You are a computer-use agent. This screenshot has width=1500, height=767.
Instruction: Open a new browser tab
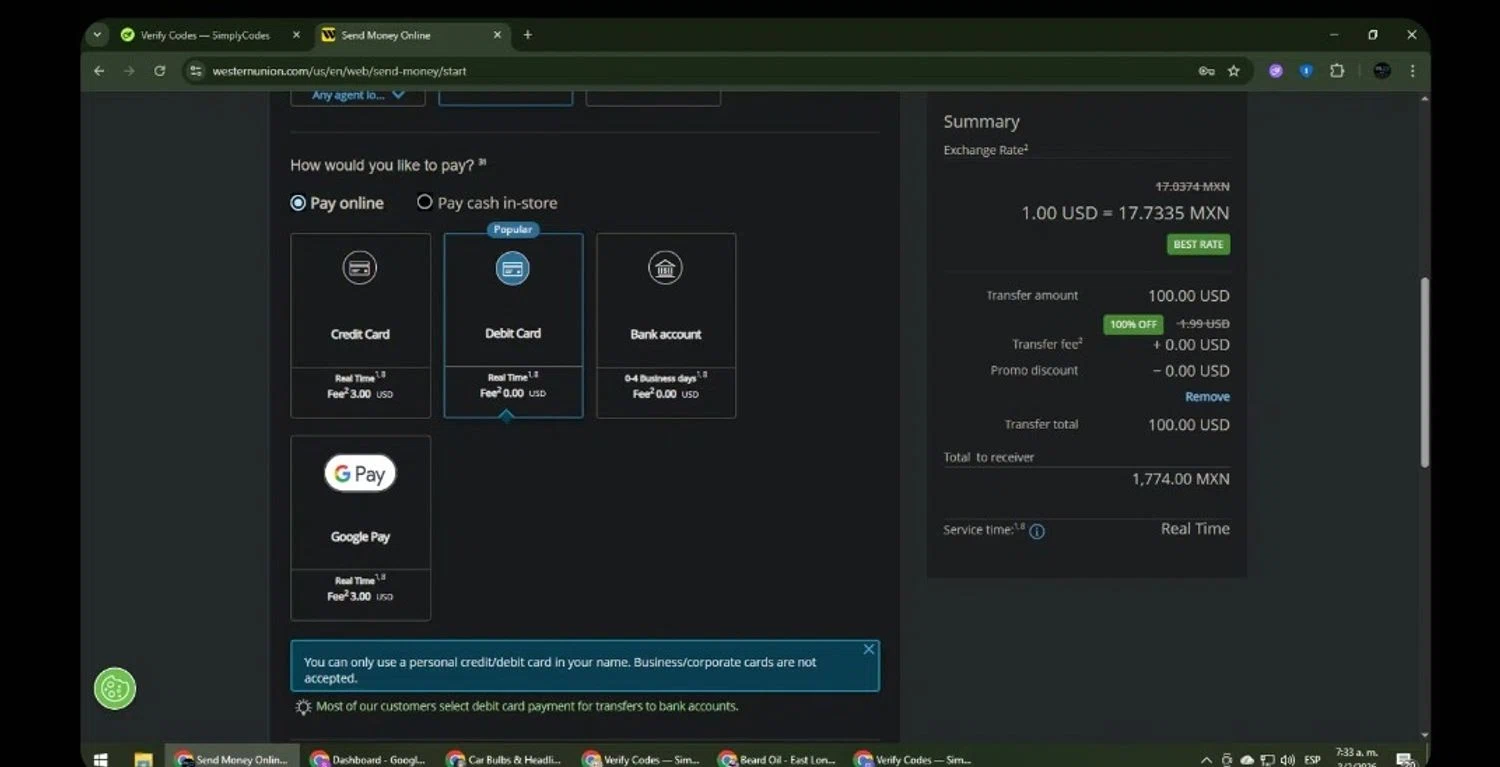528,35
